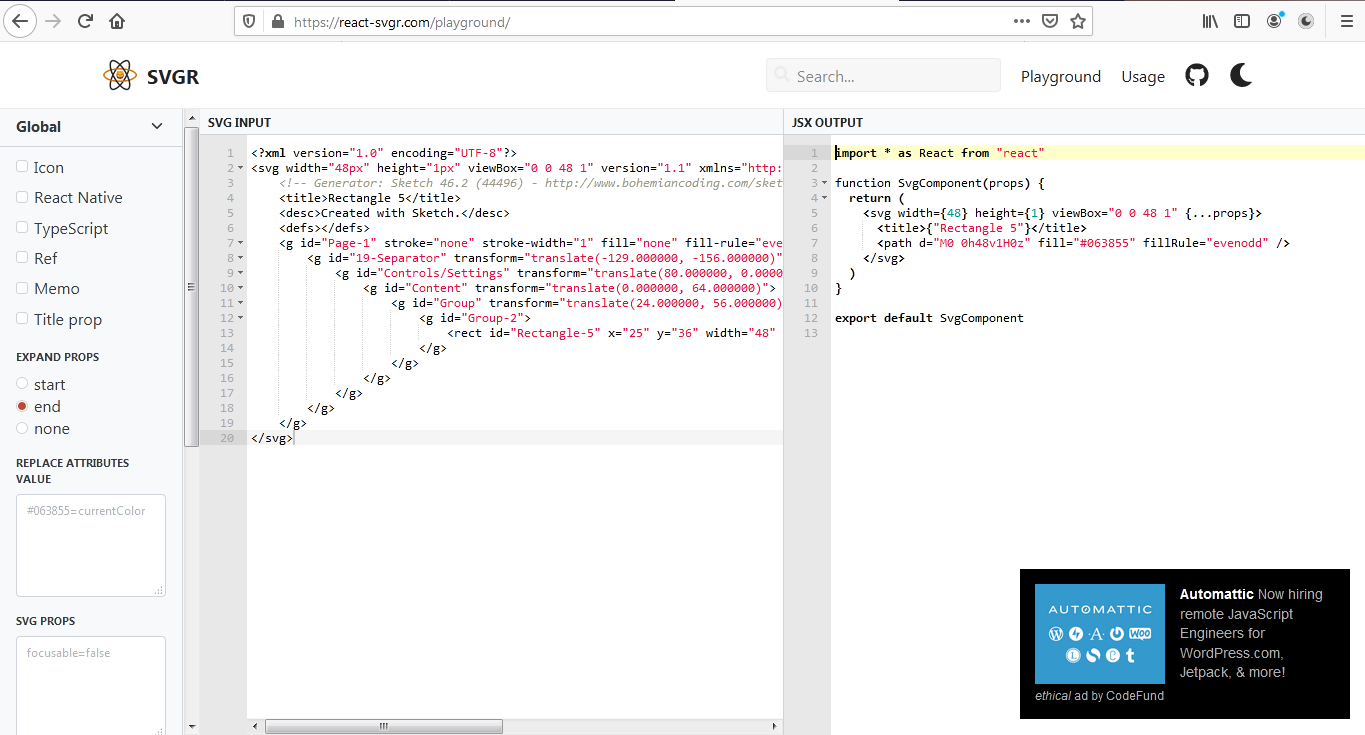Open the Firefox account avatar icon
Image resolution: width=1365 pixels, height=735 pixels.
coord(1274,21)
